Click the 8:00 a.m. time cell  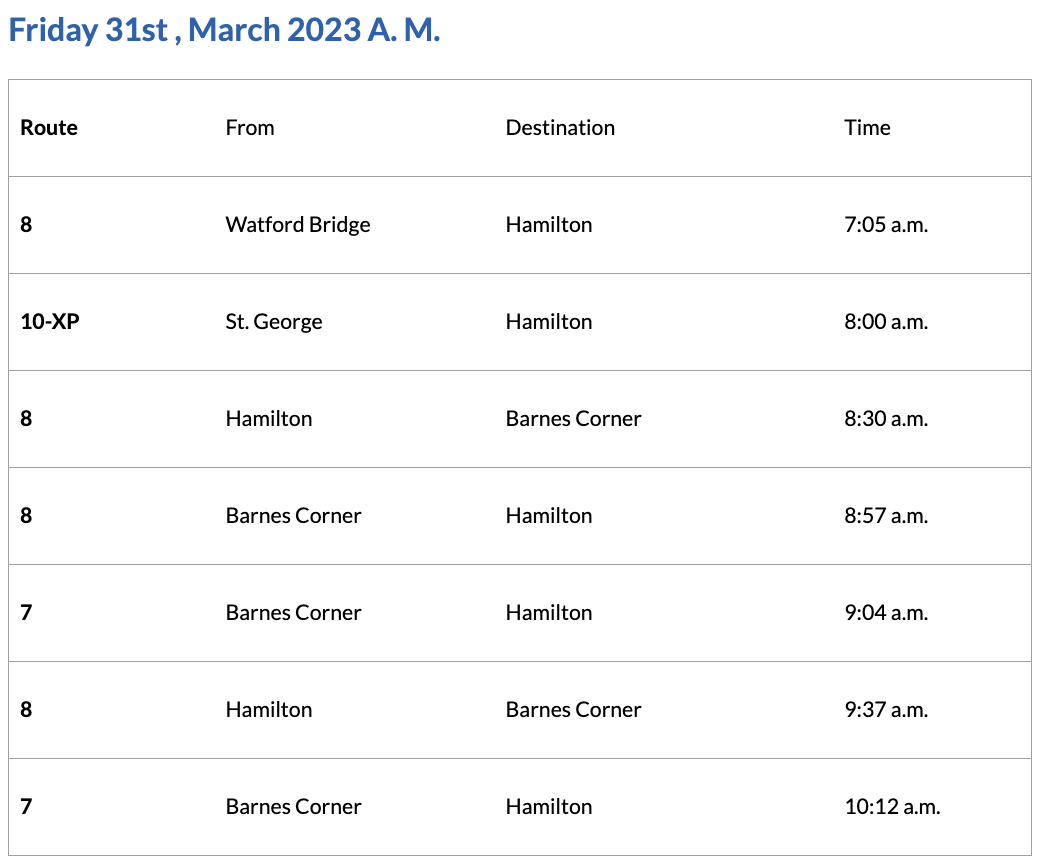886,322
